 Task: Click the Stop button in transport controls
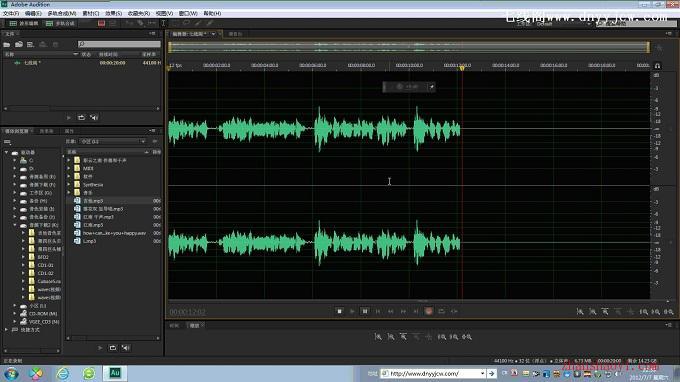(x=340, y=311)
